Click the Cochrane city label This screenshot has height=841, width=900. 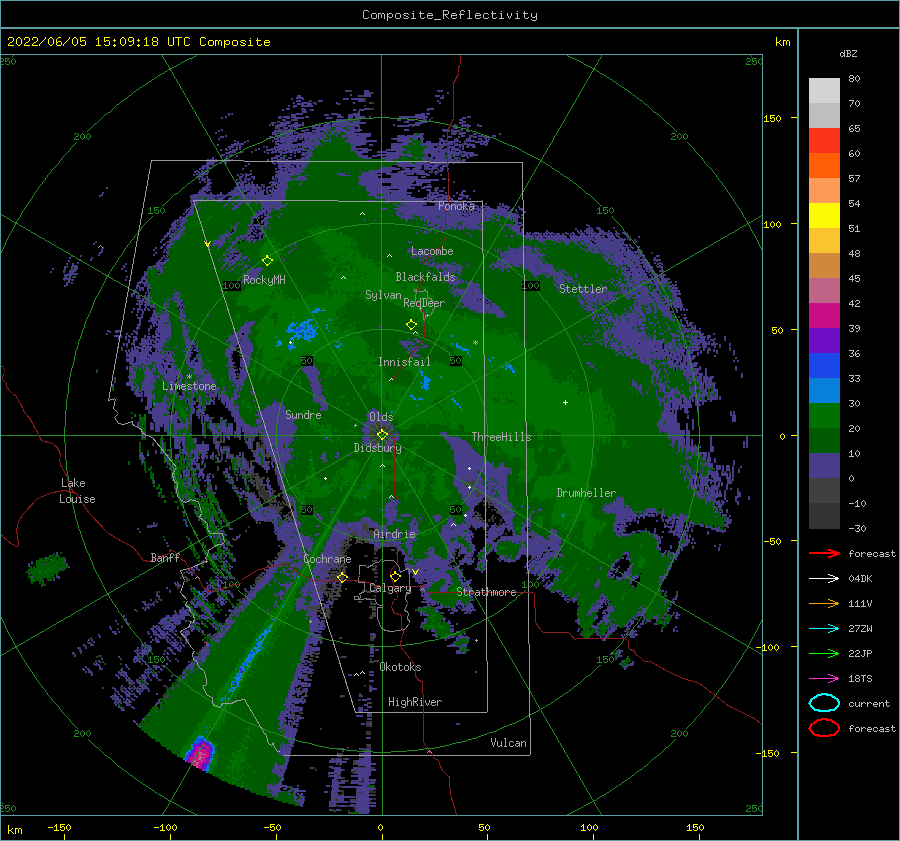[x=327, y=559]
